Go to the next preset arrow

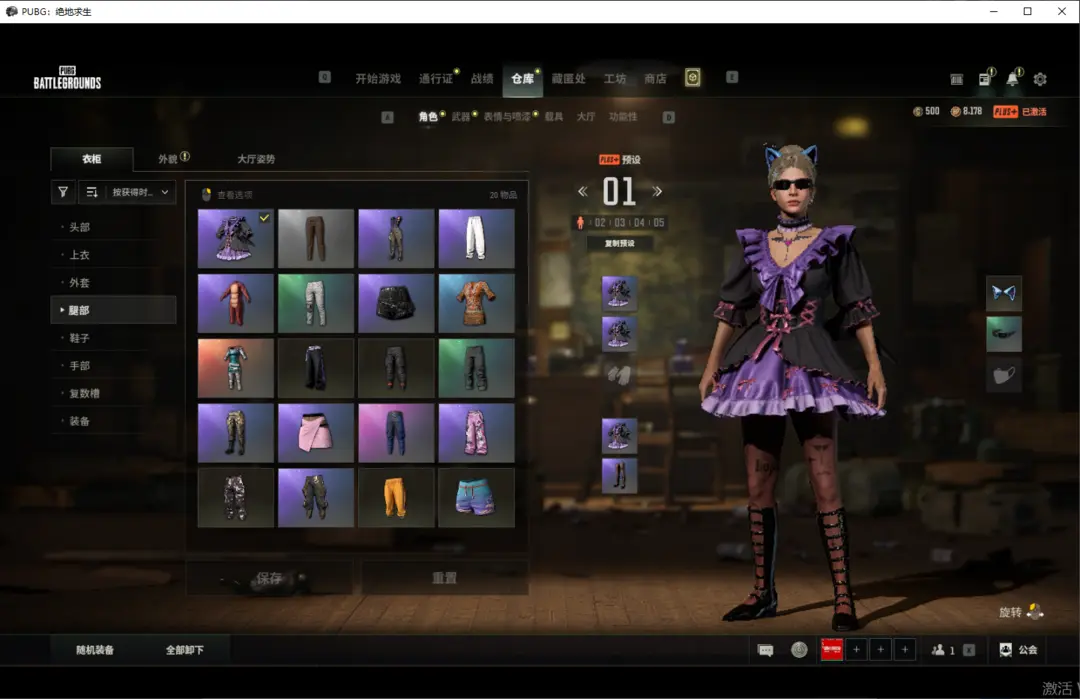(657, 191)
